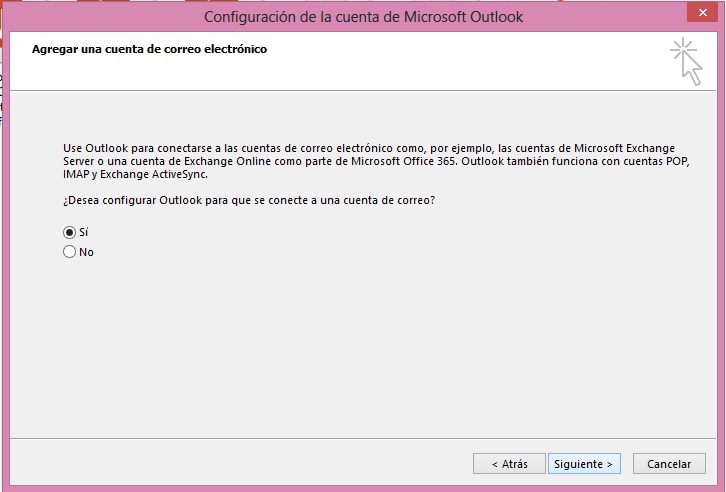Click the empty gray dialog body area
Viewport: 726px width, 492px height.
tap(380, 340)
